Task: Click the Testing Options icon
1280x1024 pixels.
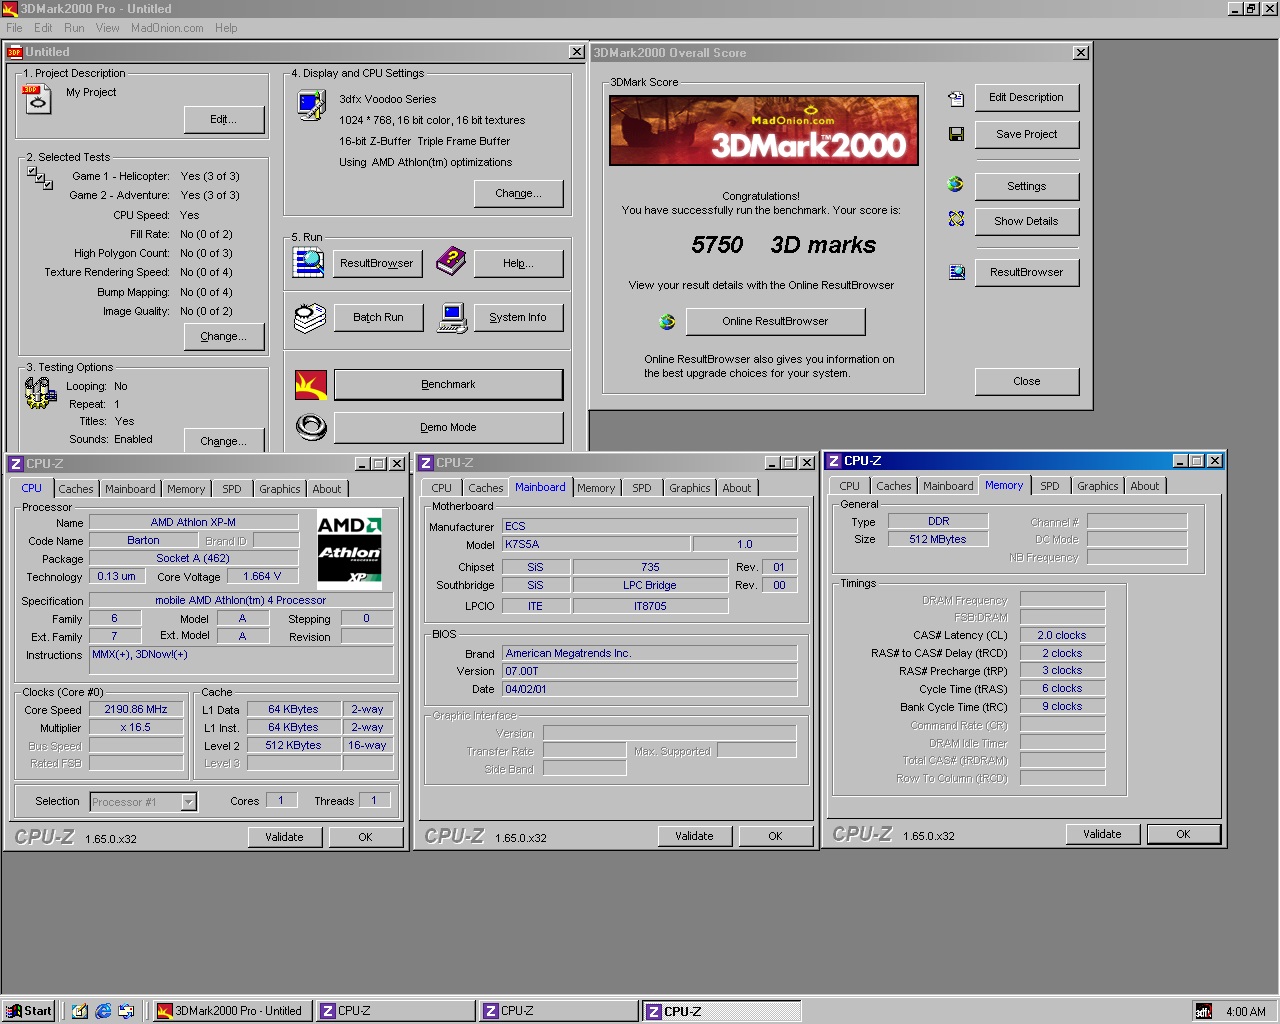Action: (40, 393)
